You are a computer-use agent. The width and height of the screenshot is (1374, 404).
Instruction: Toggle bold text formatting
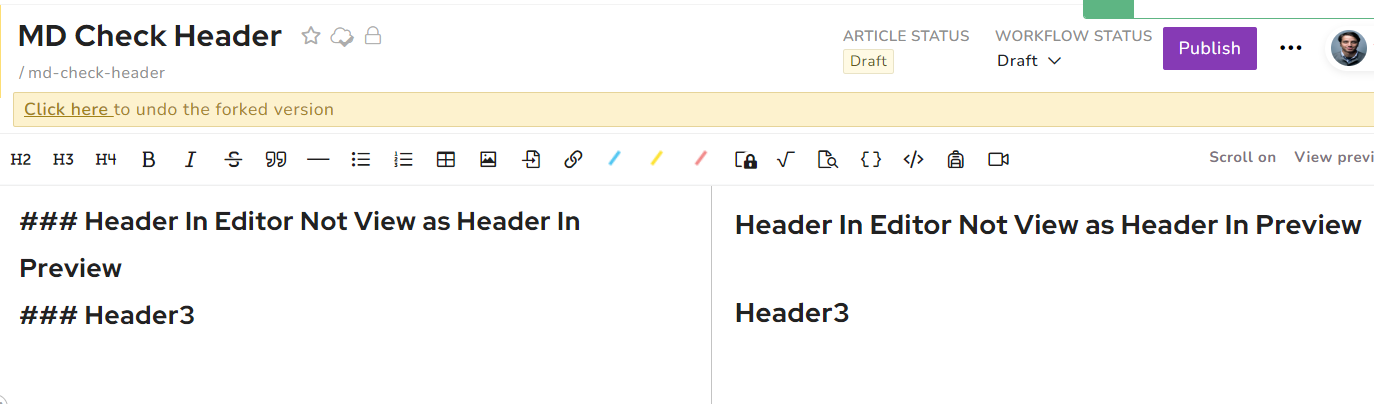pos(148,159)
